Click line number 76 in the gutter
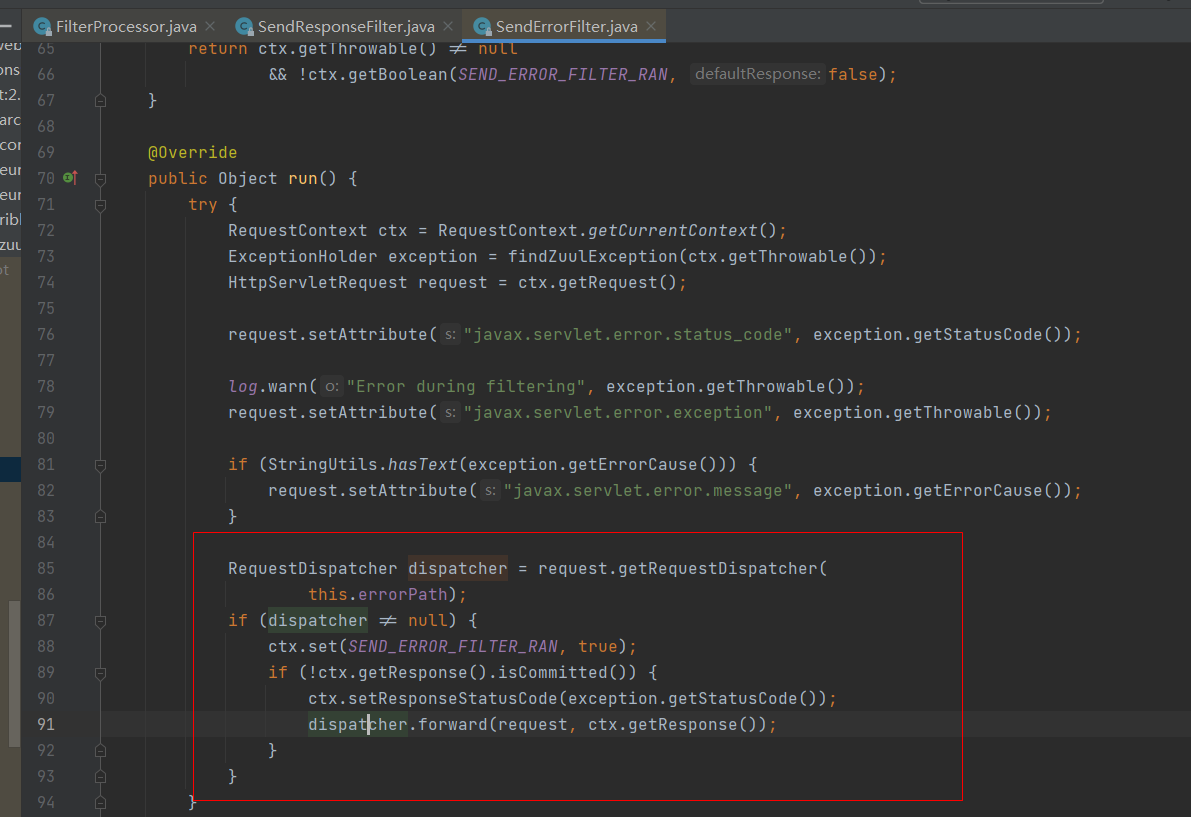1191x817 pixels. pyautogui.click(x=46, y=334)
